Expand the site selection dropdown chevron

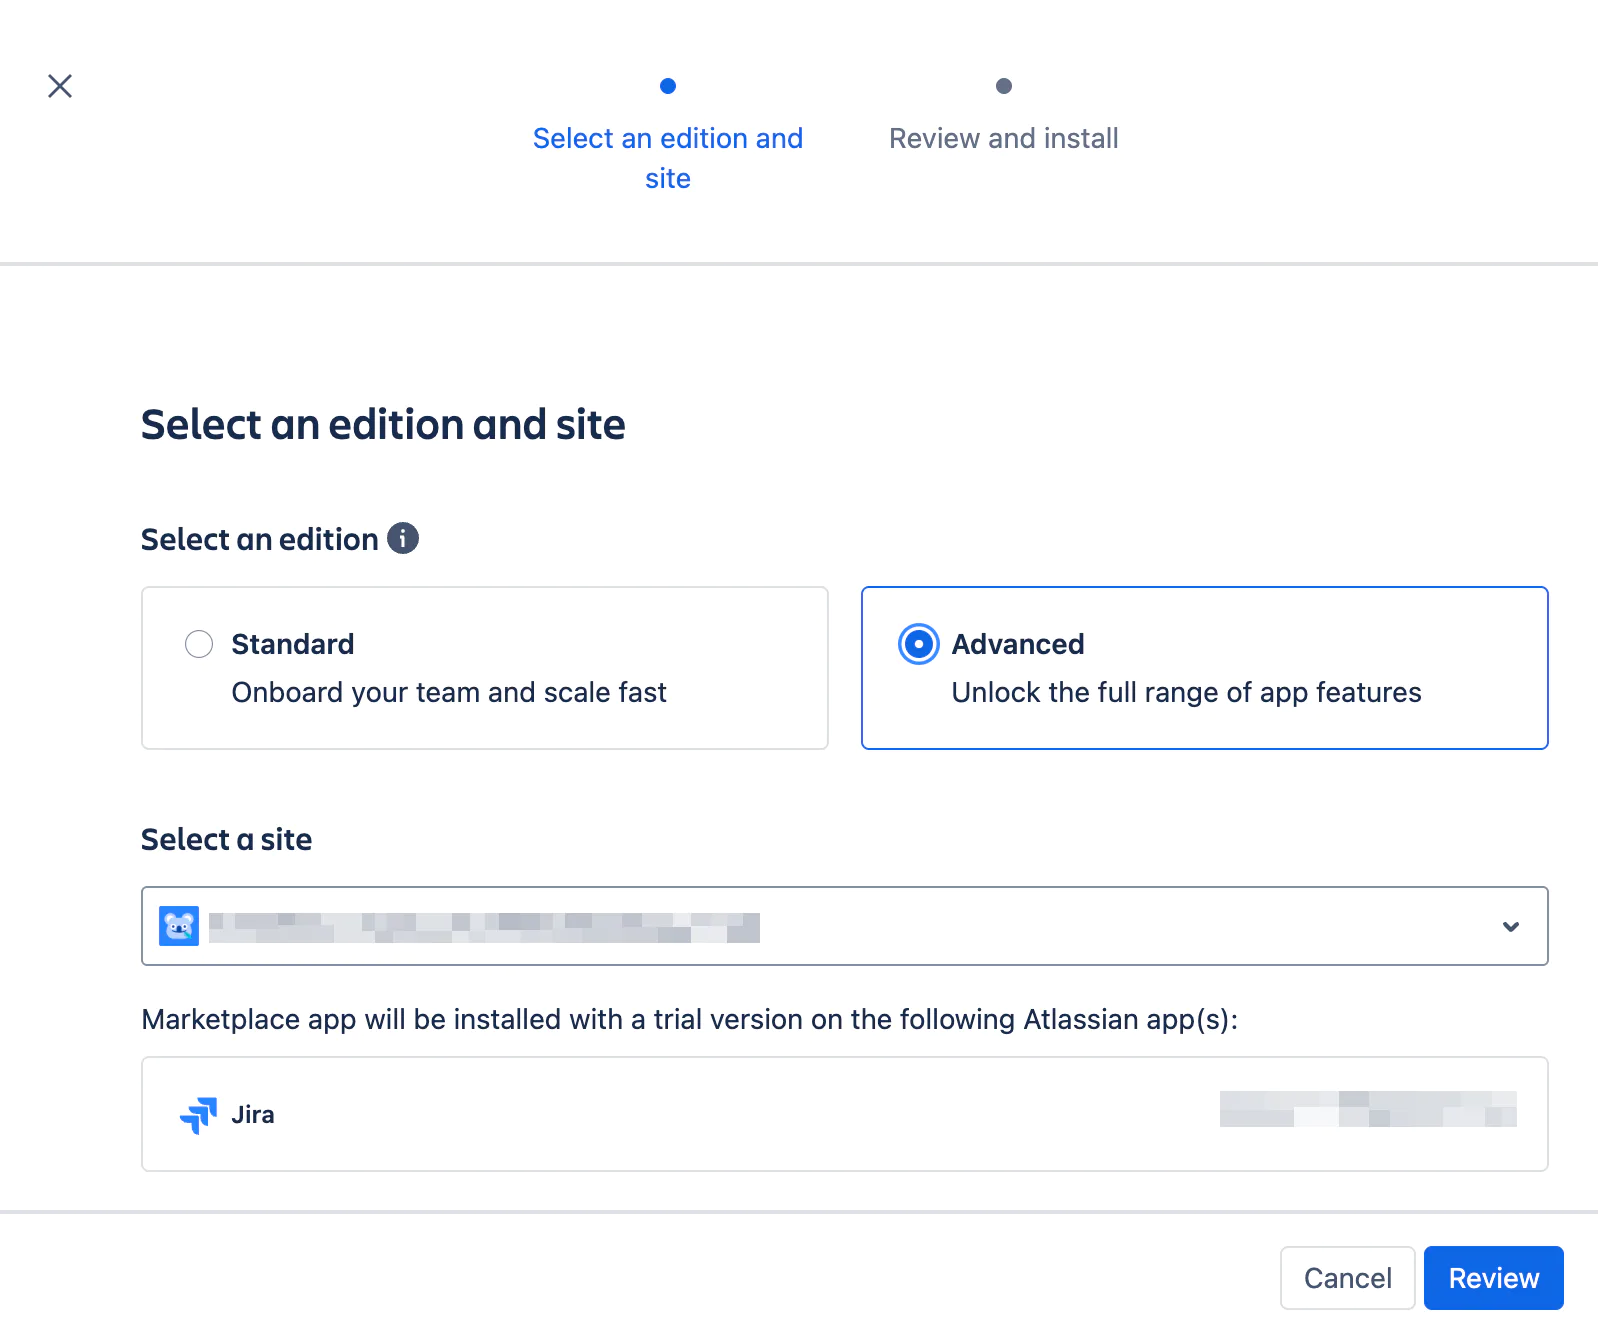pos(1511,926)
